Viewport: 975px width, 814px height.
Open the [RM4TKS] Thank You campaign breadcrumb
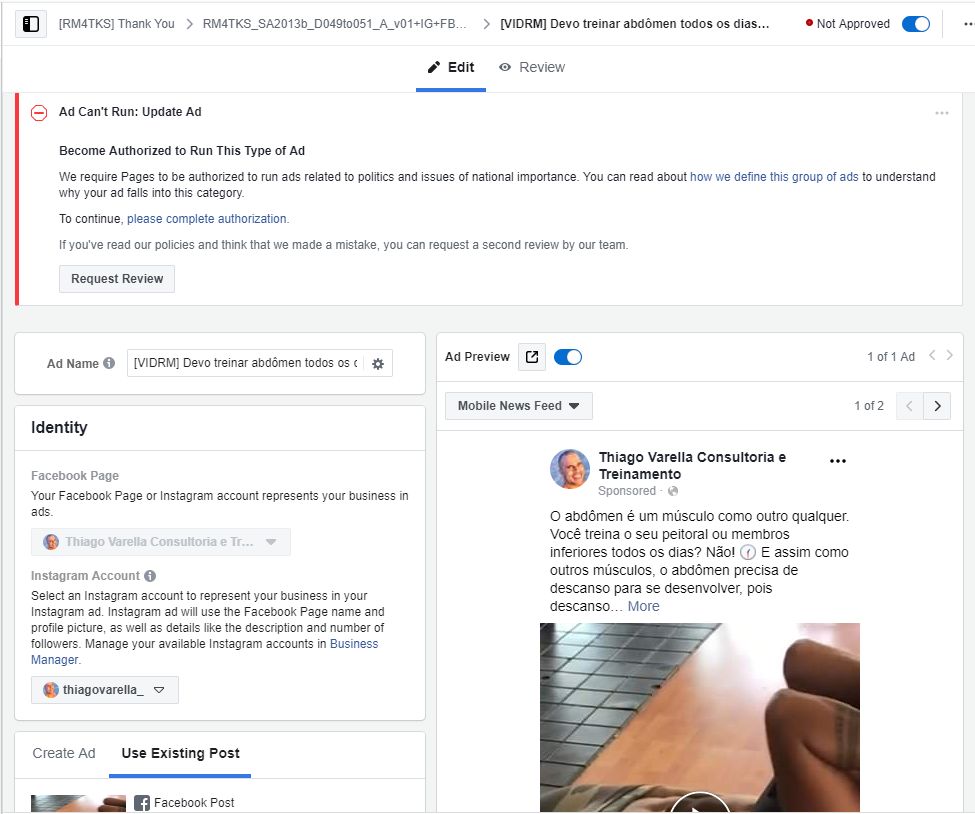tap(116, 24)
